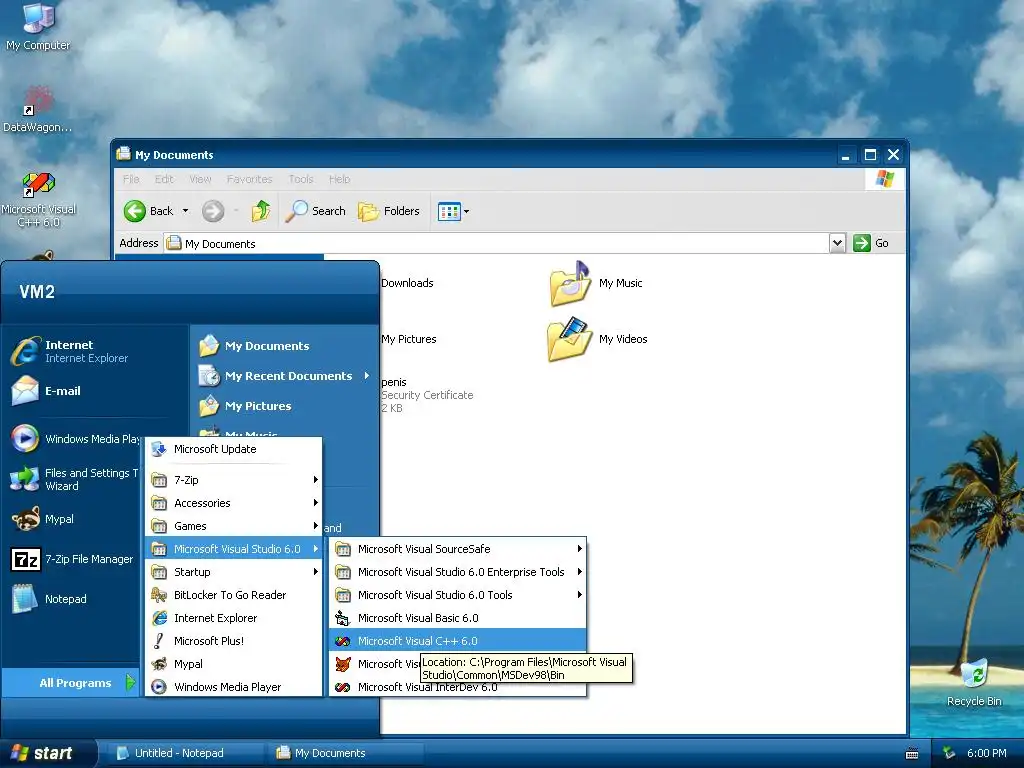
Task: Expand Microsoft Visual SourceSafe submenu
Action: pos(458,549)
